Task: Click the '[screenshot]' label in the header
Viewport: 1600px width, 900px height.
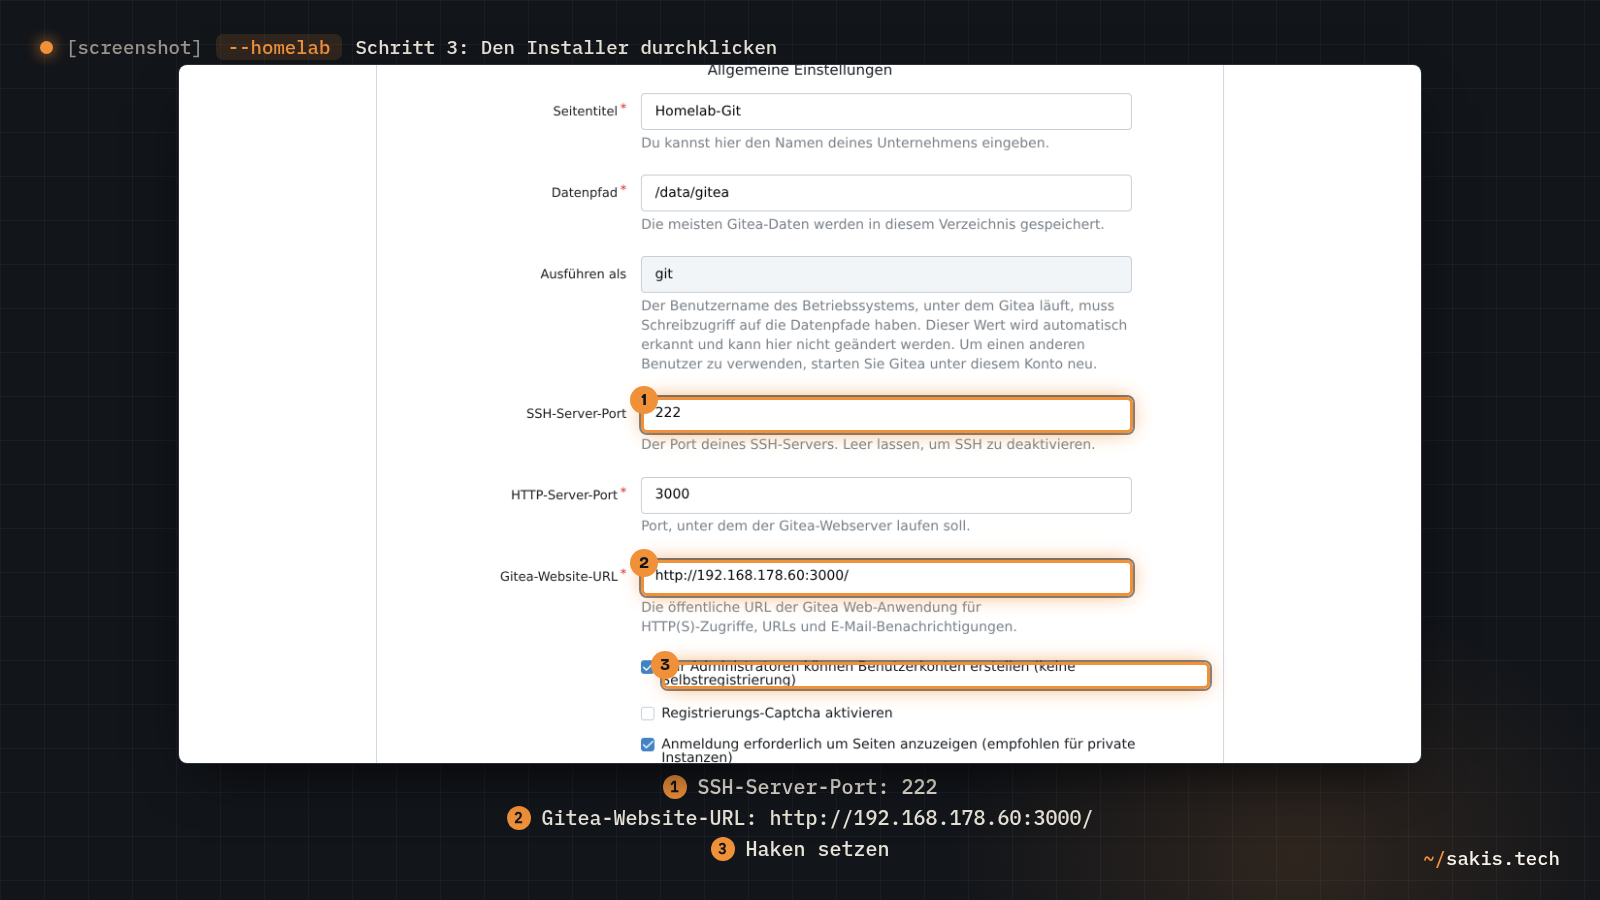Action: (x=135, y=48)
